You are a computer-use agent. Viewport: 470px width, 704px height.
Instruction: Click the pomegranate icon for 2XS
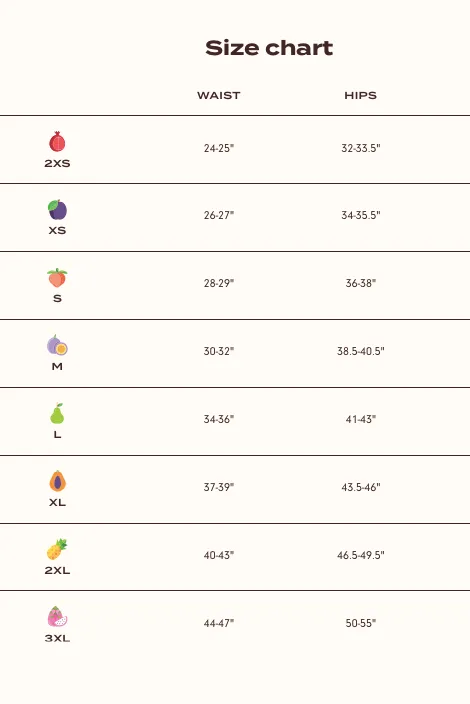coord(57,142)
